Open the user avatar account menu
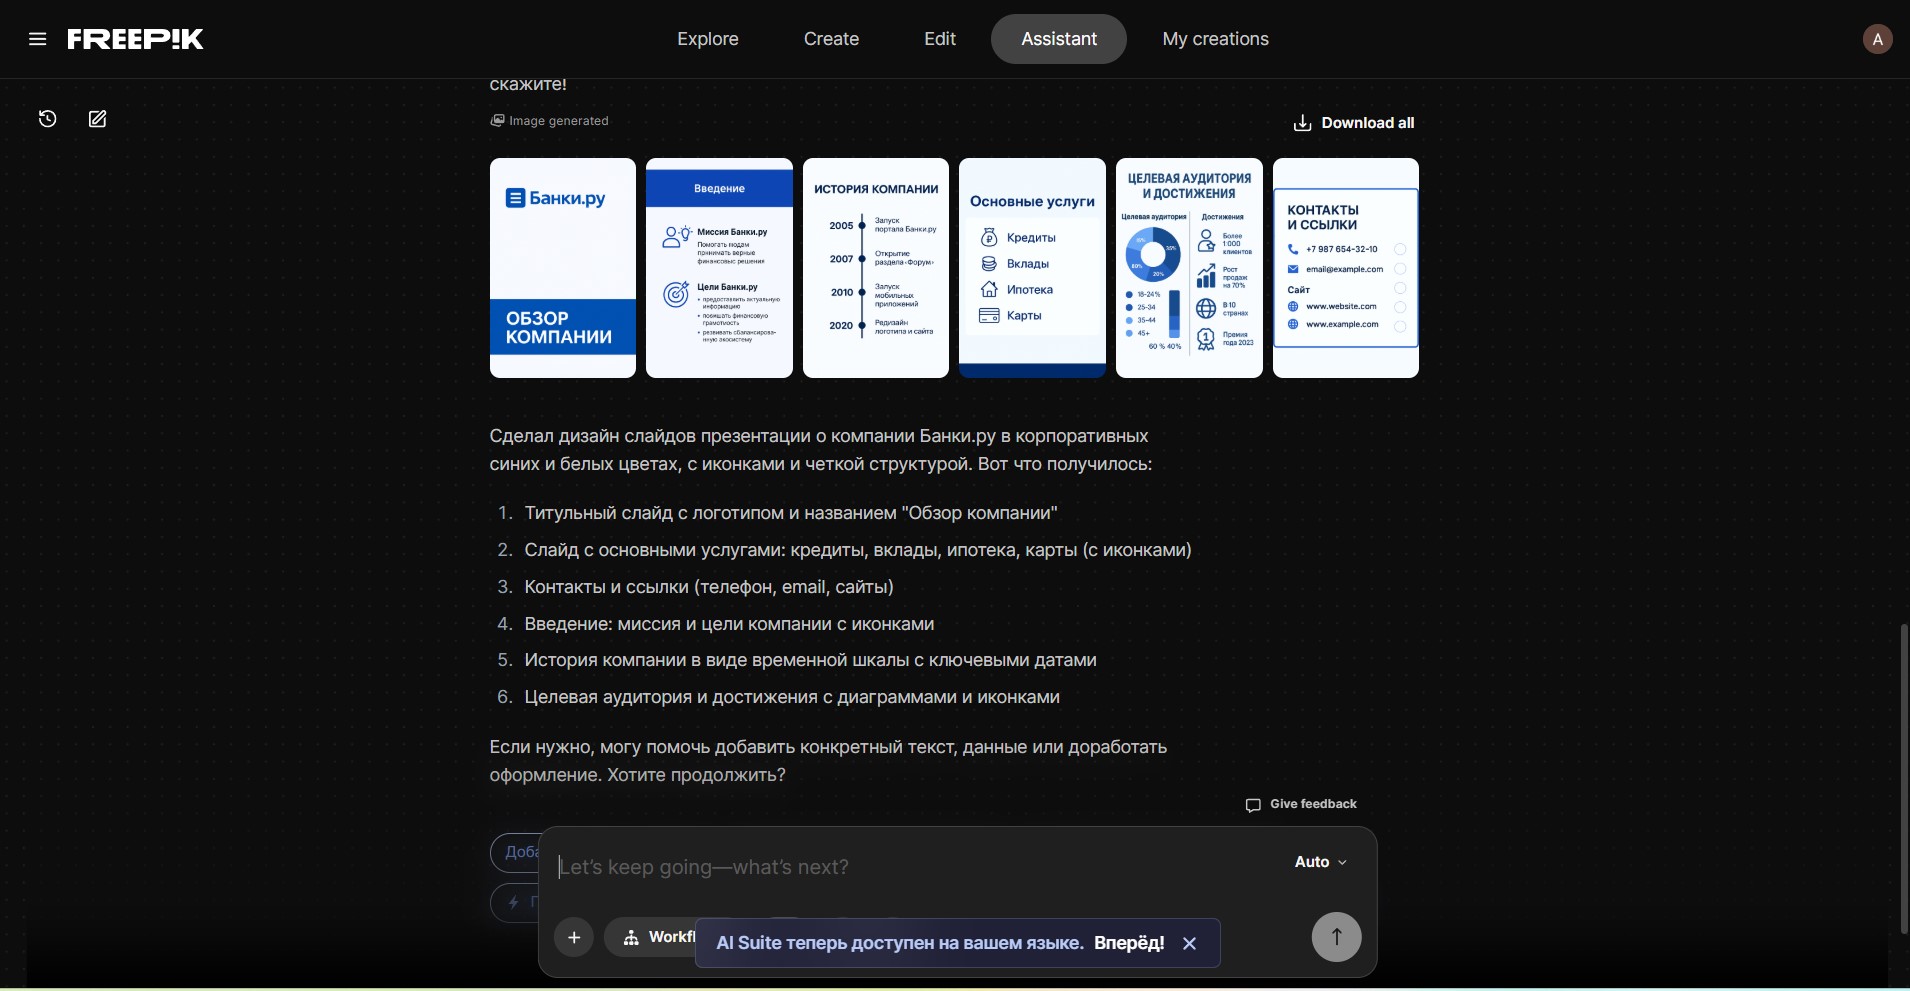The width and height of the screenshot is (1910, 991). [1877, 39]
